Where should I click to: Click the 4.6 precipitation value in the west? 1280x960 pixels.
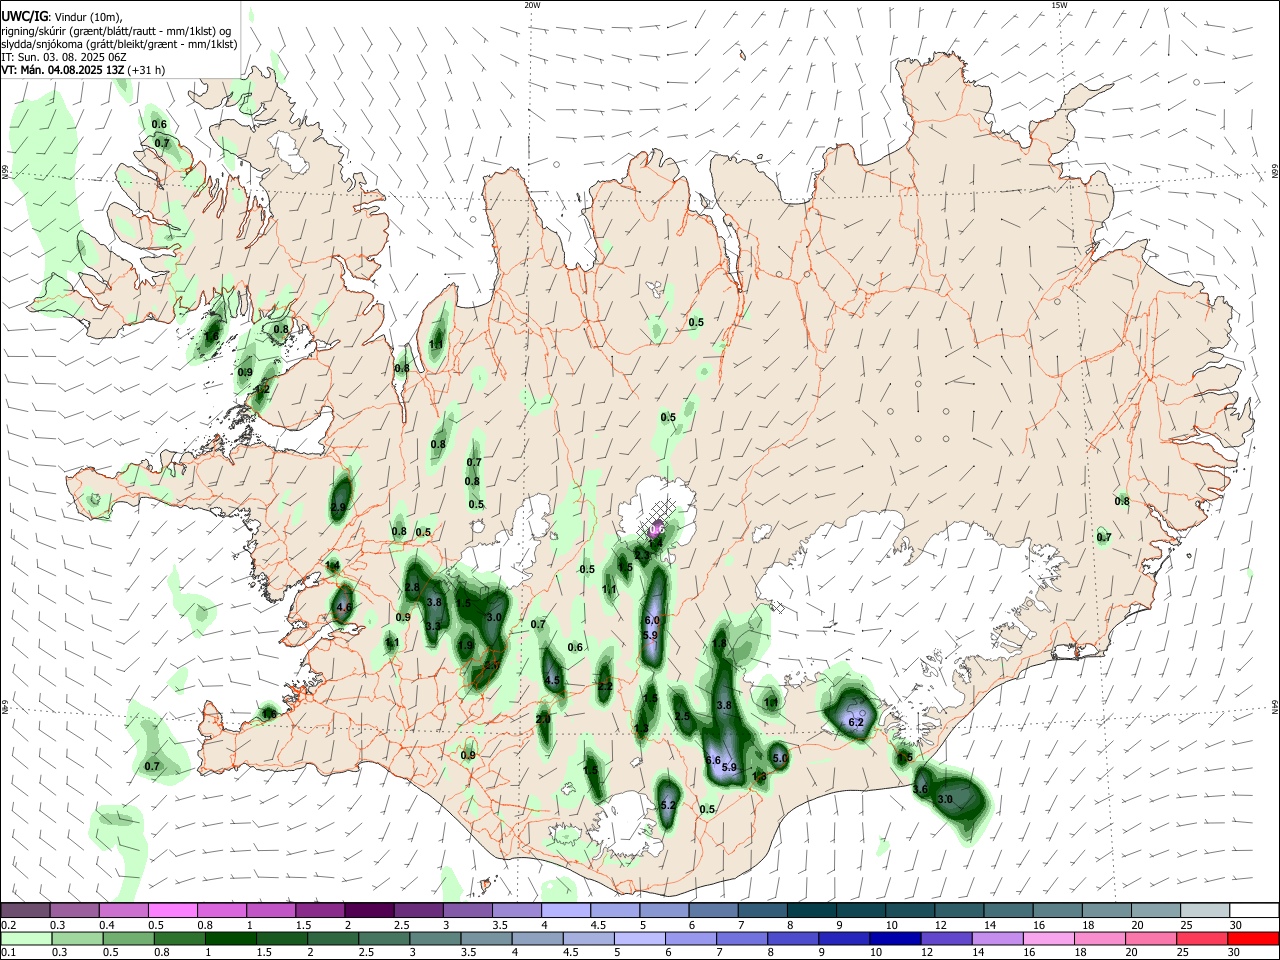(x=344, y=607)
